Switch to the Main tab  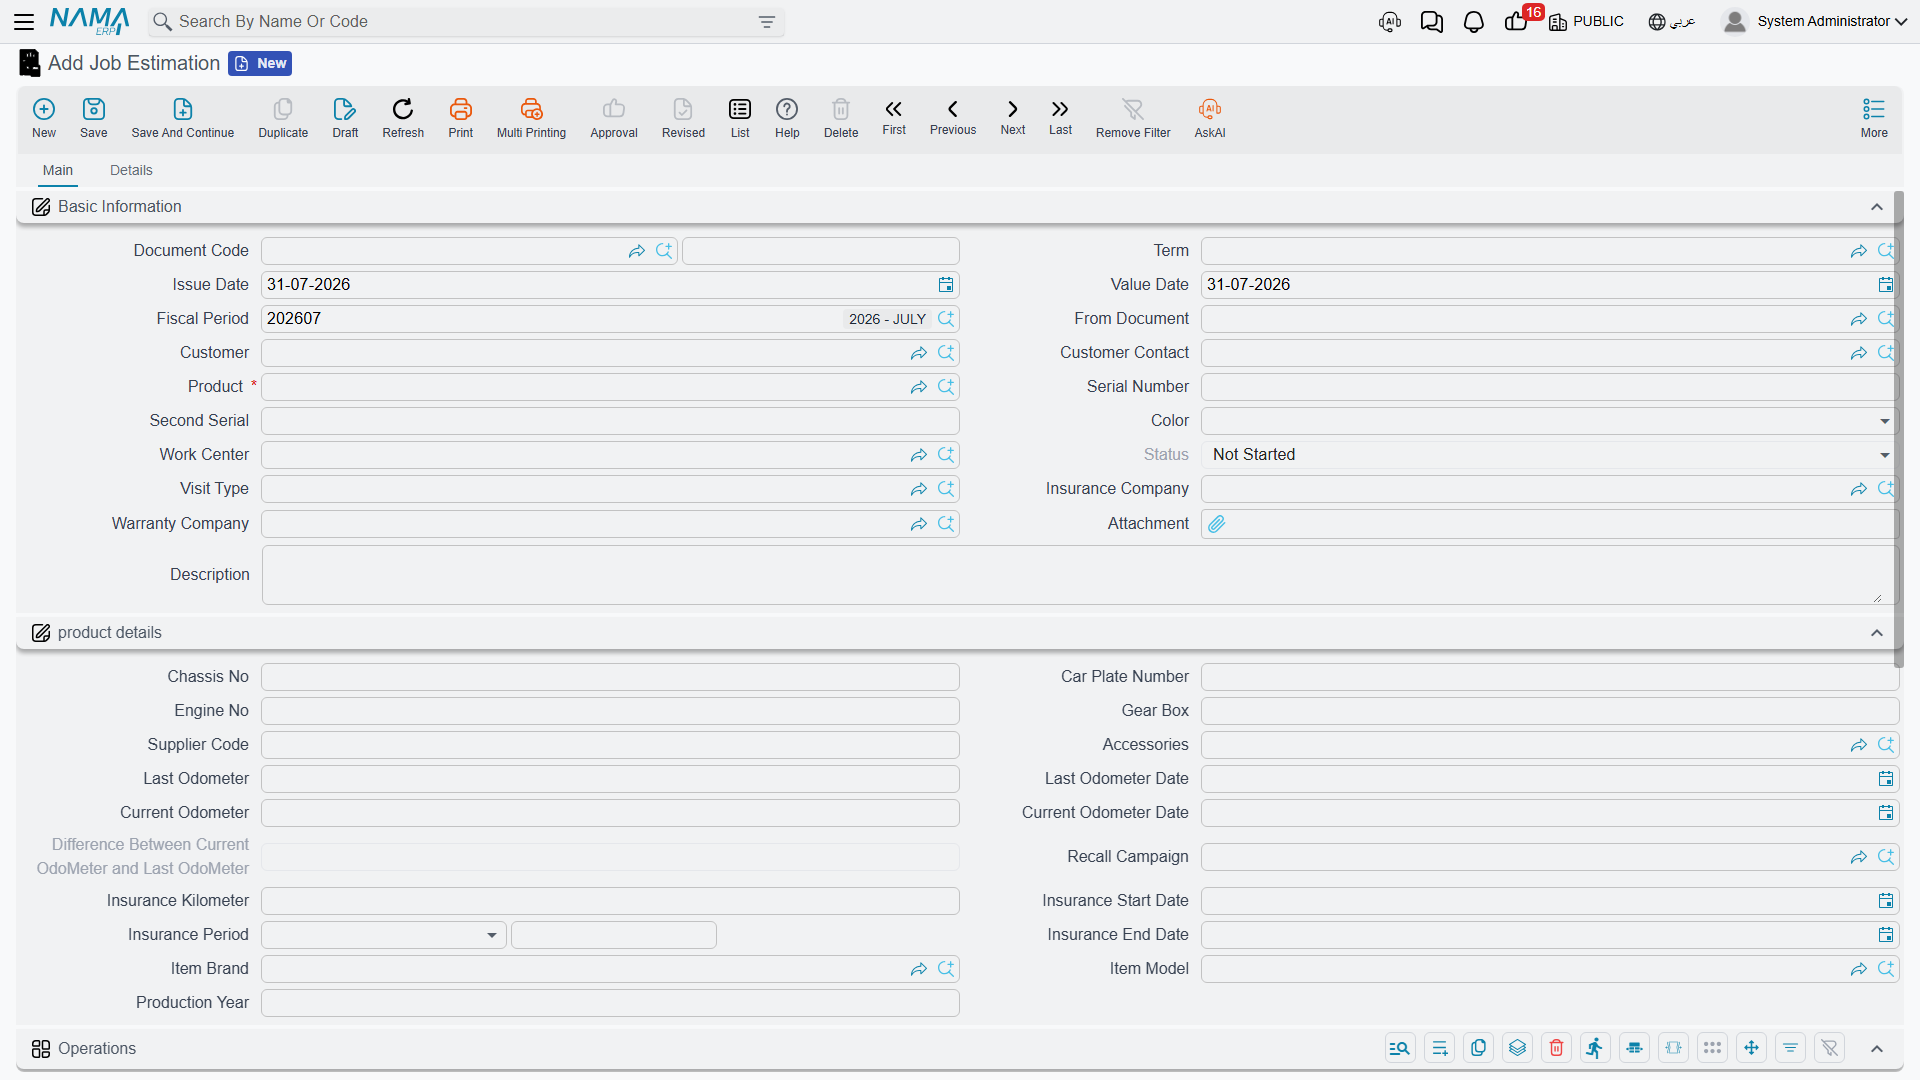[x=58, y=170]
